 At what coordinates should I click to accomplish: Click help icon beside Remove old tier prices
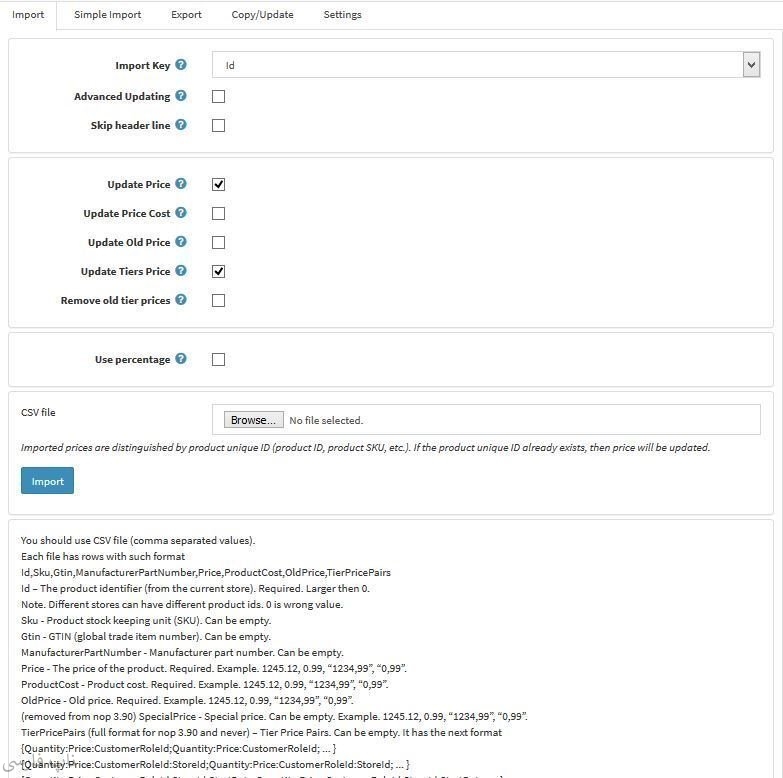[181, 300]
